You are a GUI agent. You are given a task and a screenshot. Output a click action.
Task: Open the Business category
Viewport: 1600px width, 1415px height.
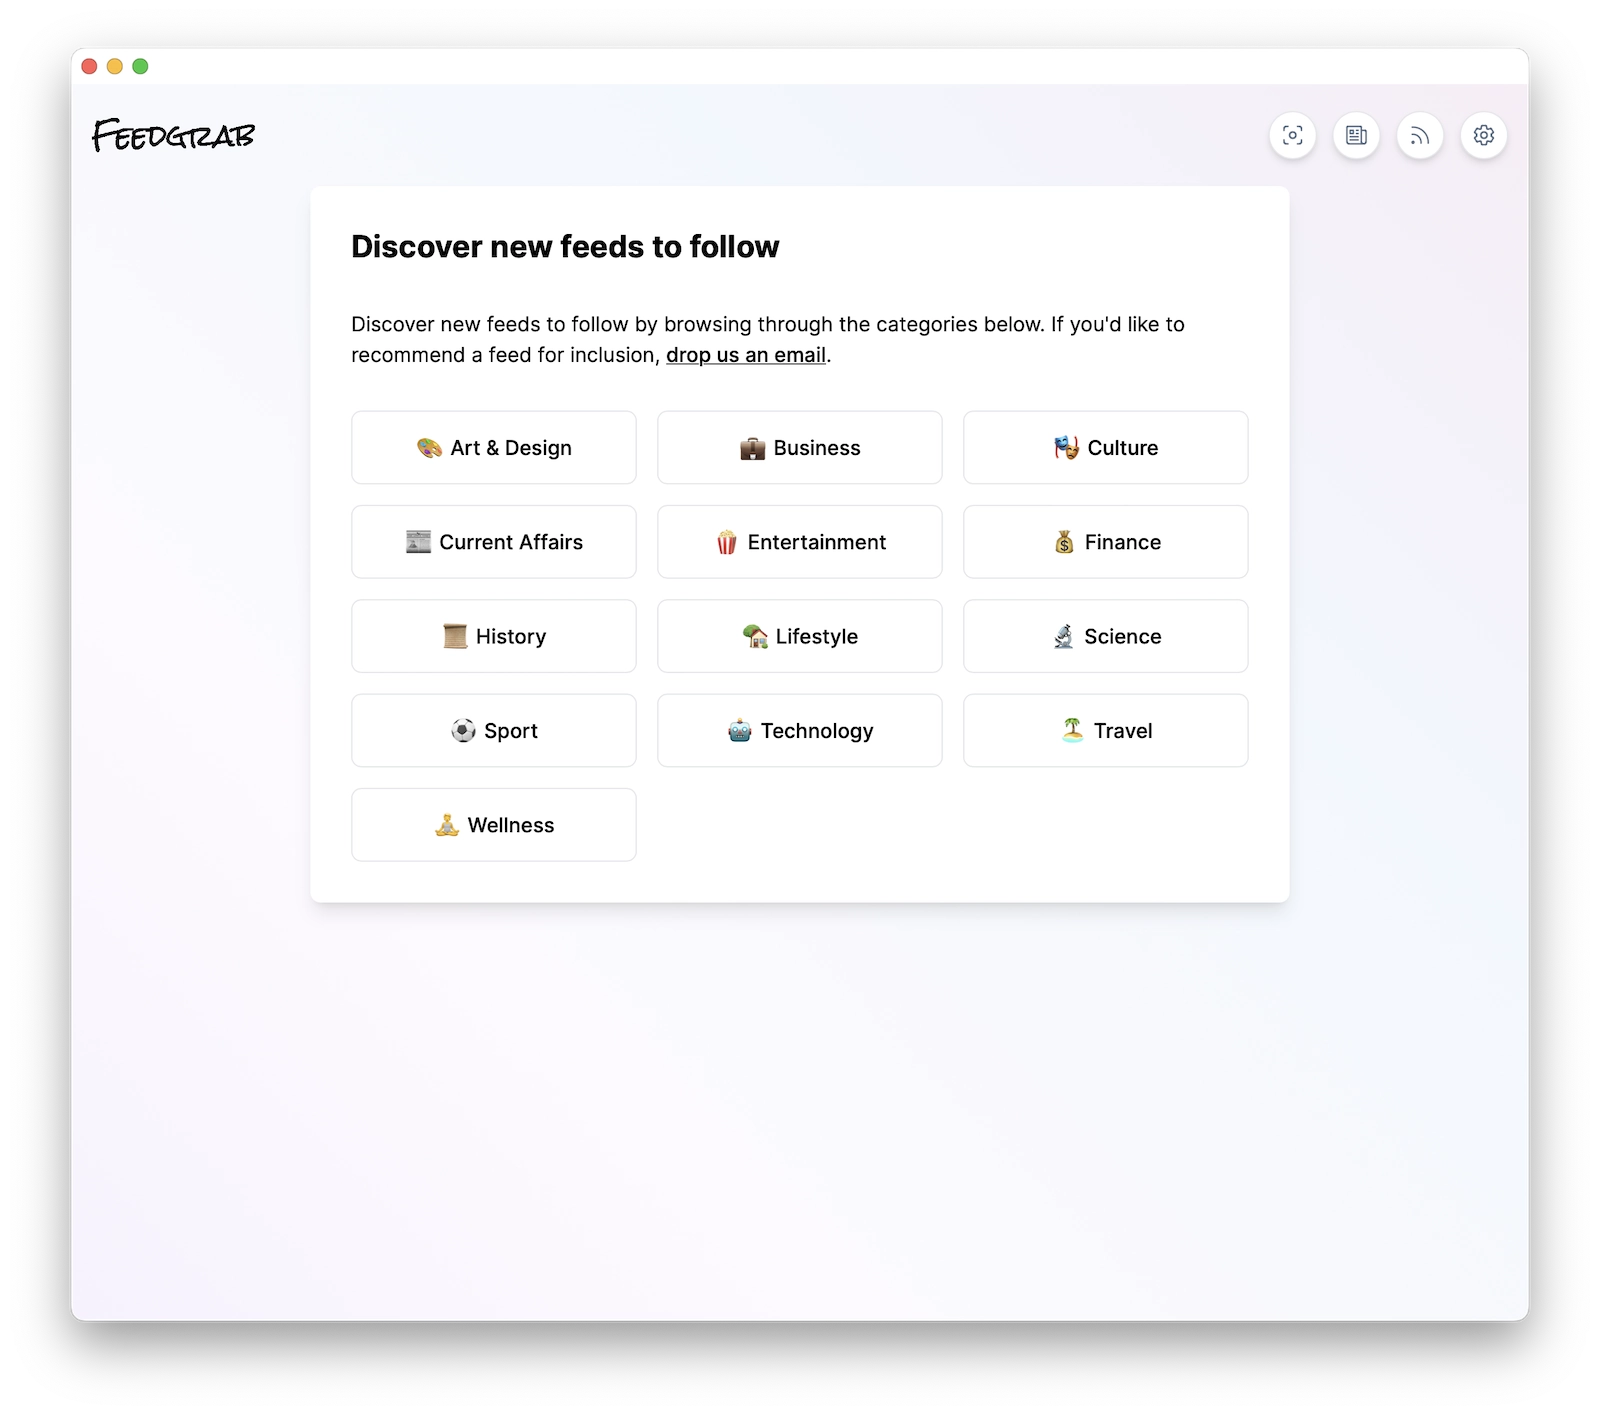799,448
